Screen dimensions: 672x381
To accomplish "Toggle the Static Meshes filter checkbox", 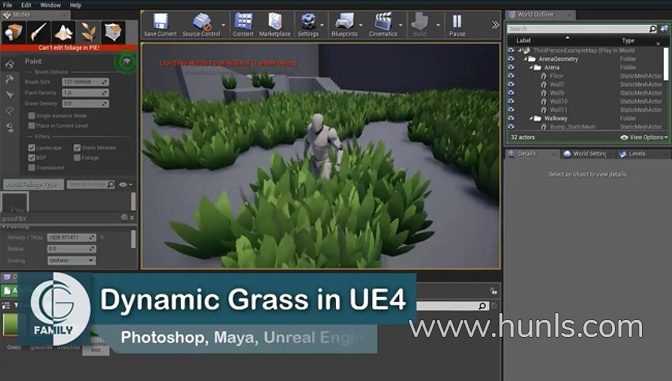I will click(x=77, y=147).
